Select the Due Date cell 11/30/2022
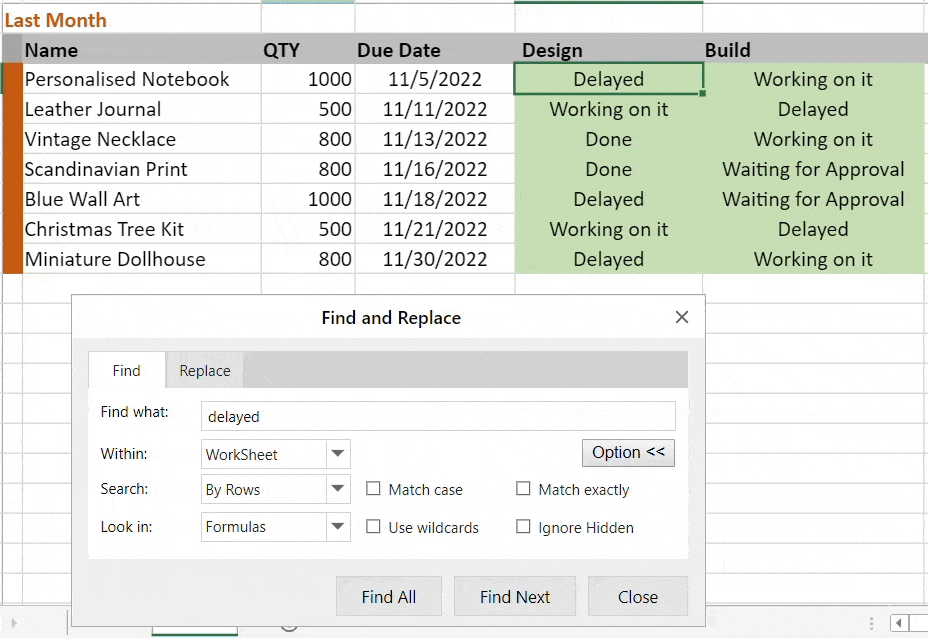 (437, 259)
